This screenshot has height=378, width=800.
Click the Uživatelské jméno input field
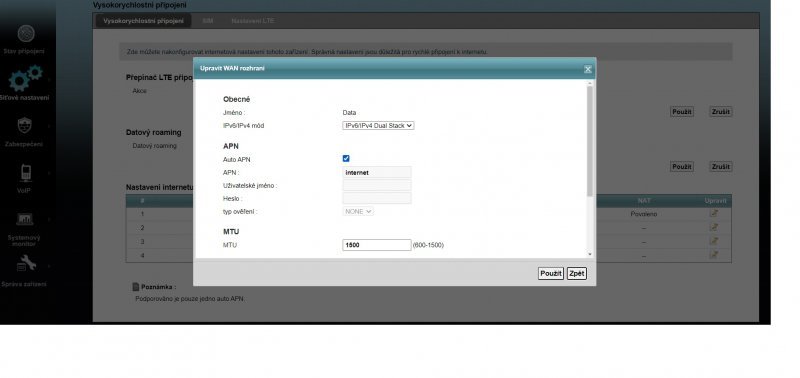pos(377,185)
